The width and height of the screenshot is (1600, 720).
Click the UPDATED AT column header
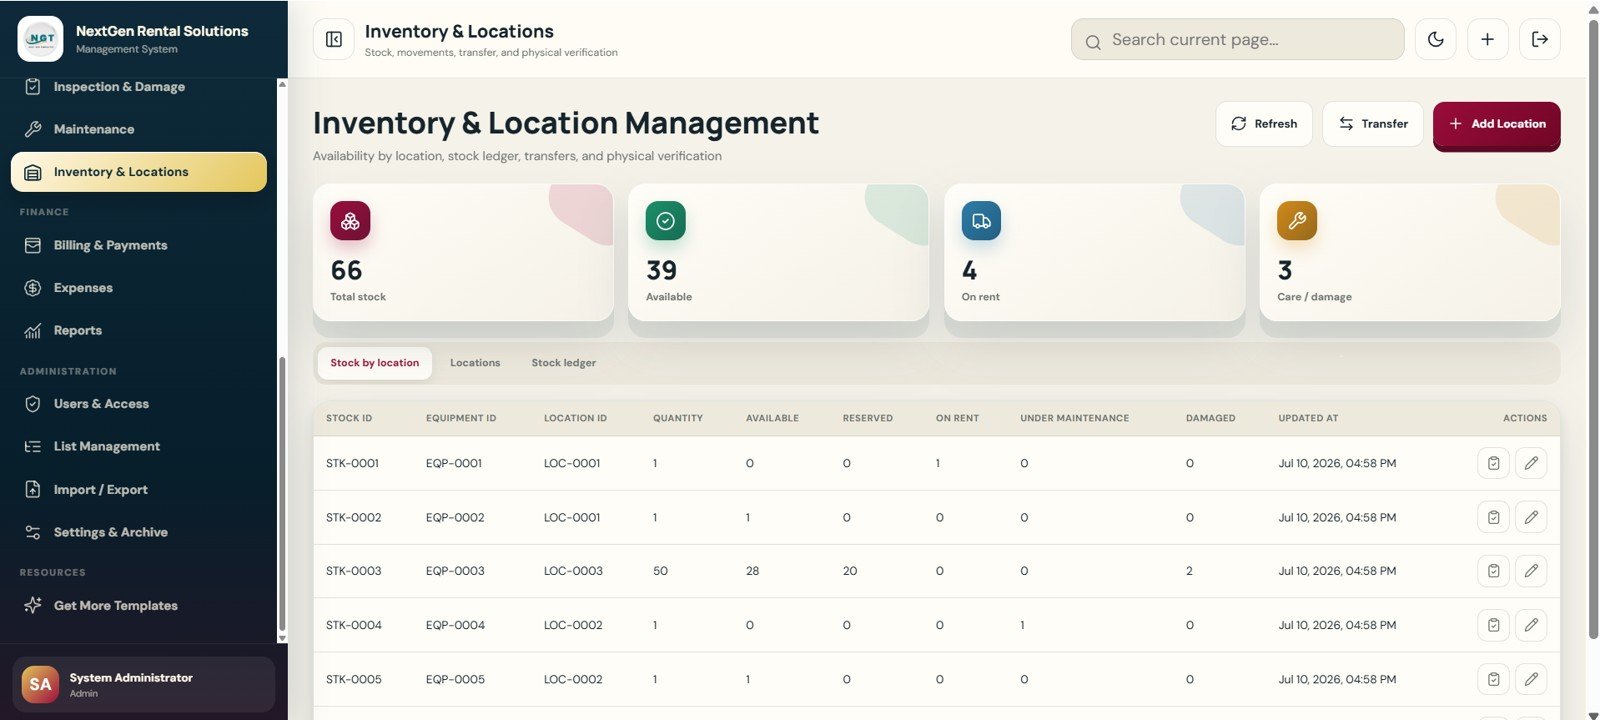tap(1308, 418)
